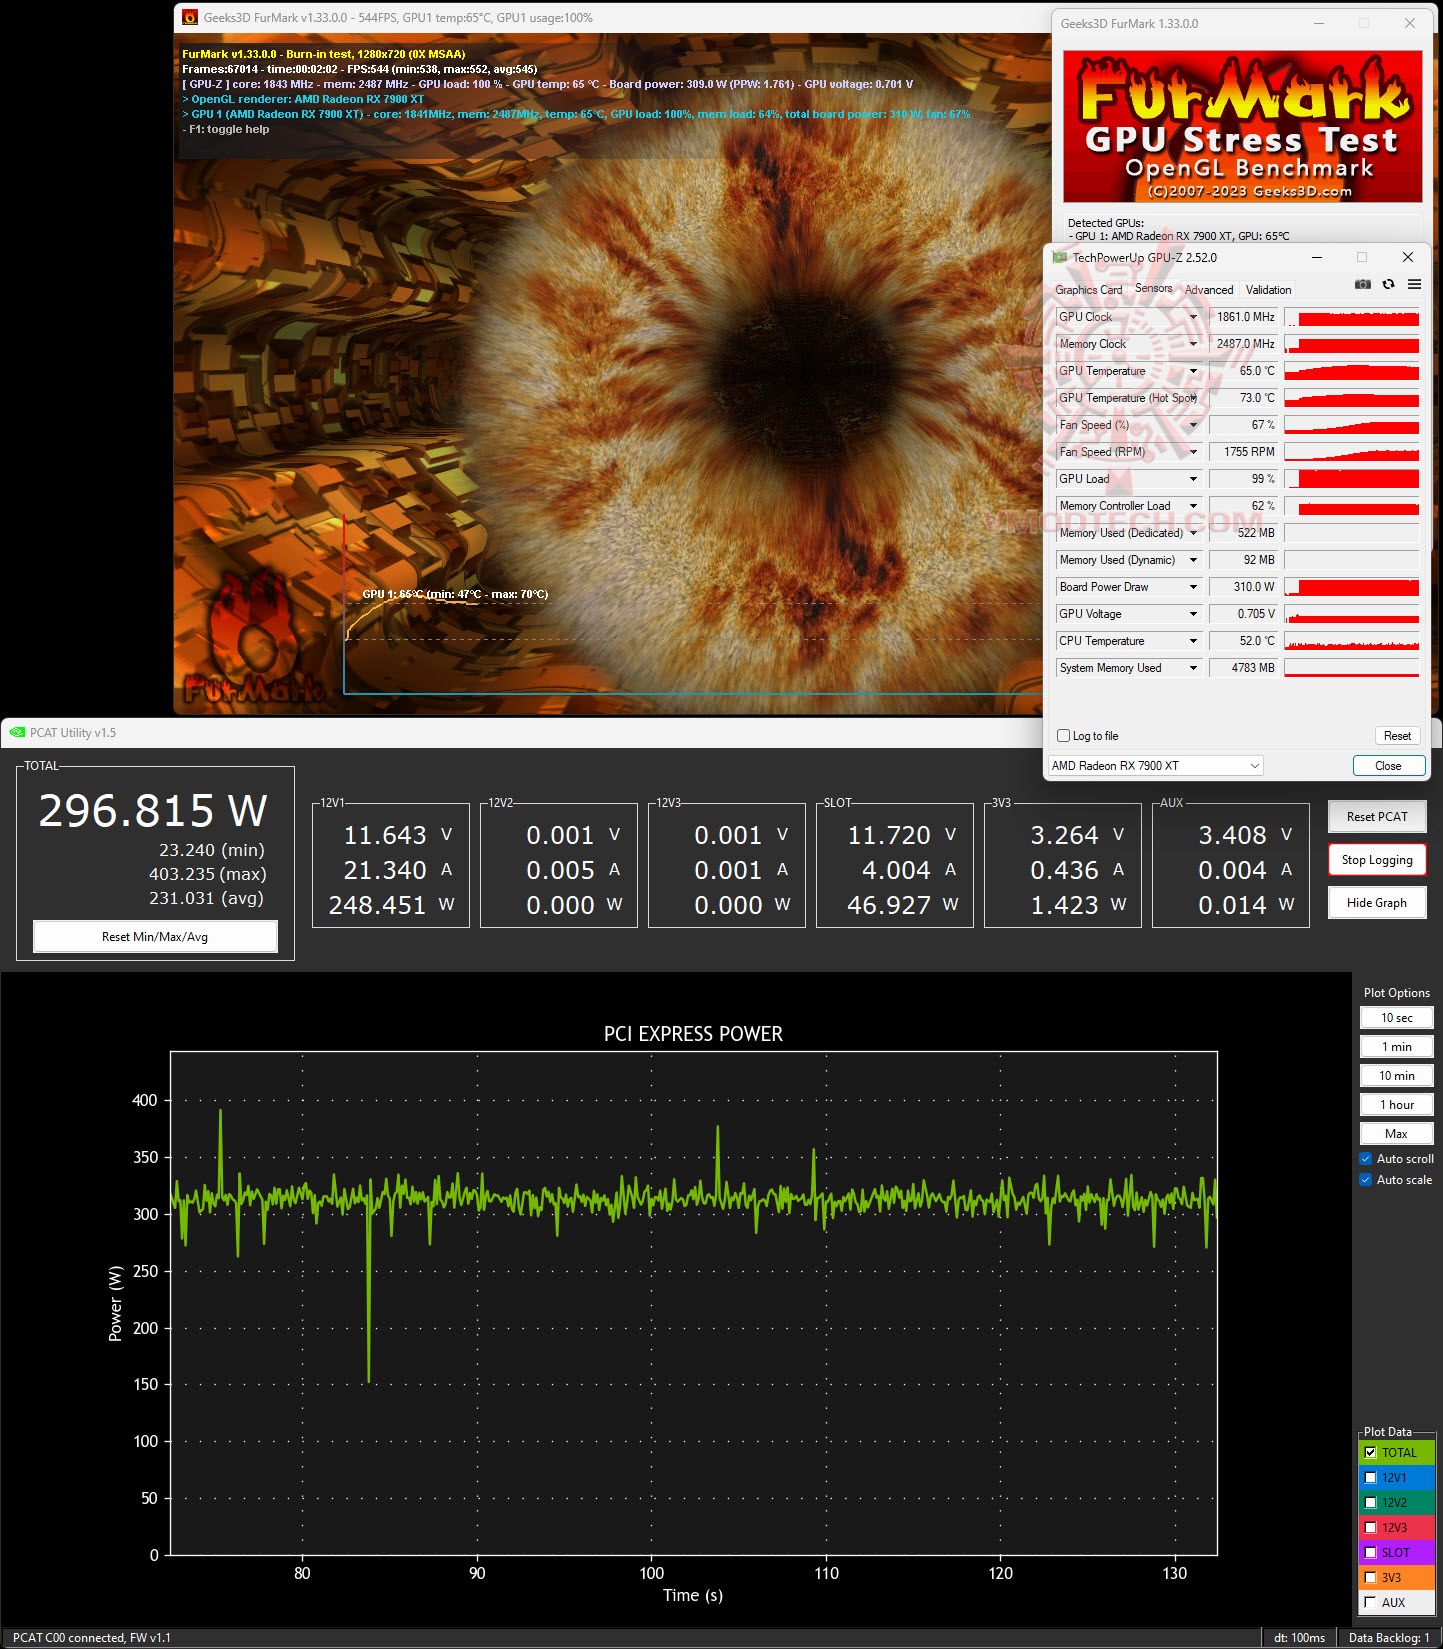
Task: Minimize the TechPowerUp GPU-Z window
Action: [x=1317, y=257]
